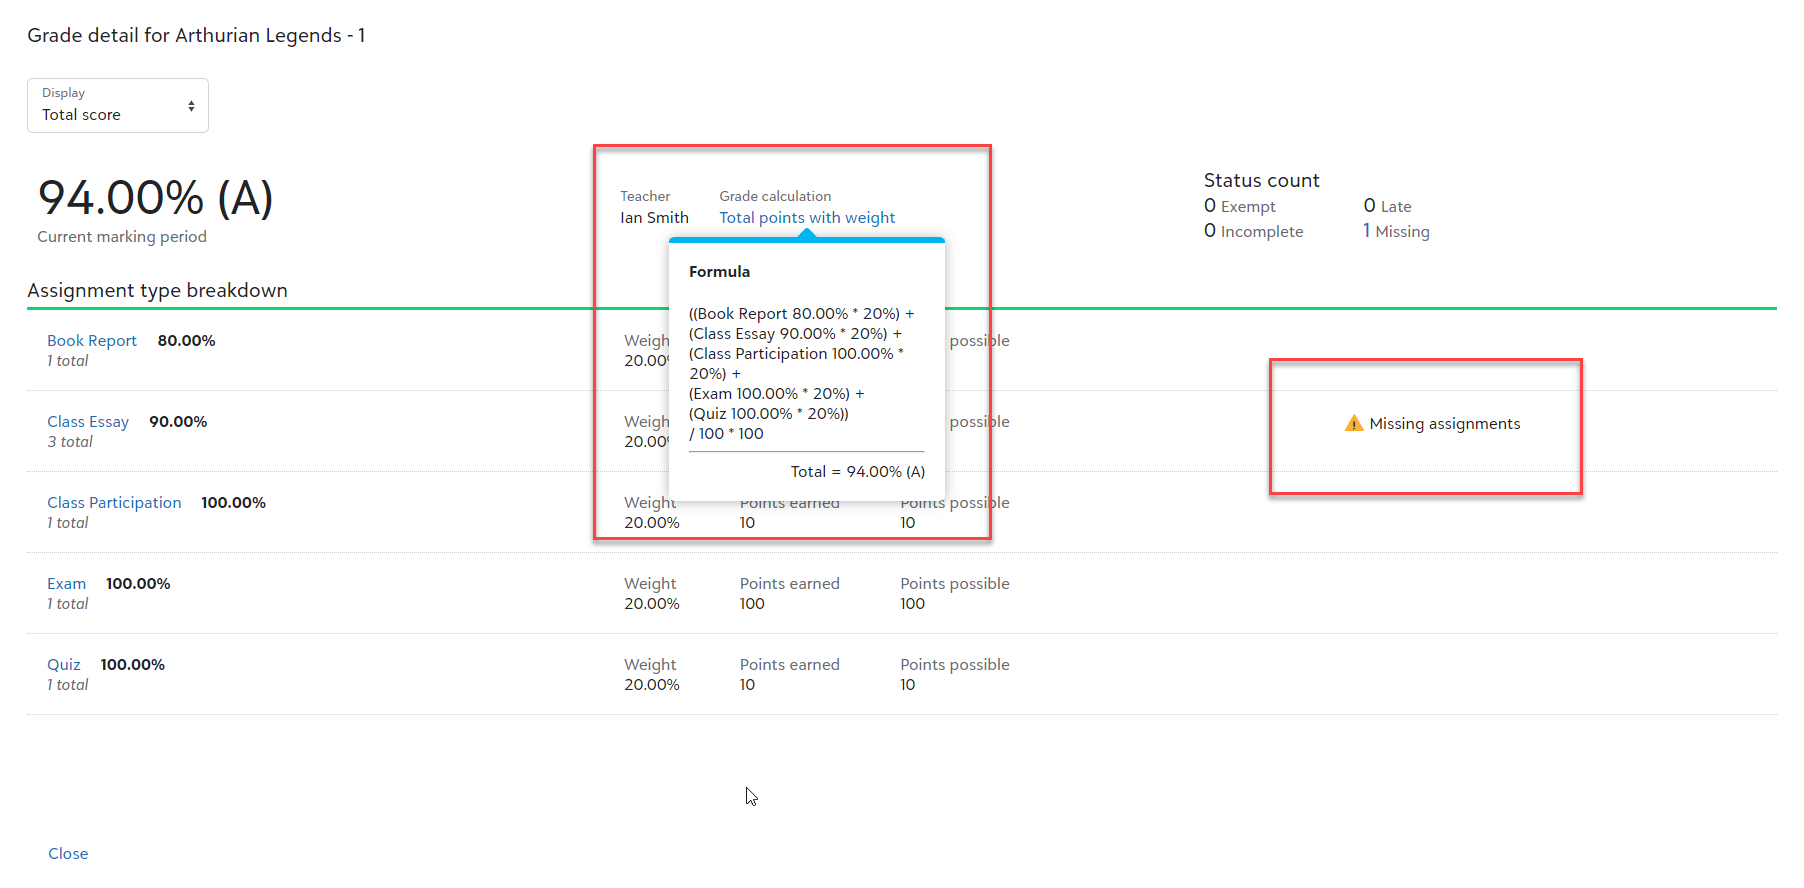1804x888 pixels.
Task: Click the Grade calculation label
Action: click(x=775, y=196)
